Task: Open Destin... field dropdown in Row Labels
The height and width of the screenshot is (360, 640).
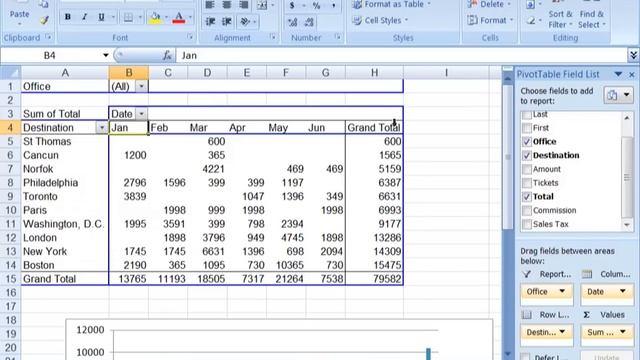Action: (562, 332)
